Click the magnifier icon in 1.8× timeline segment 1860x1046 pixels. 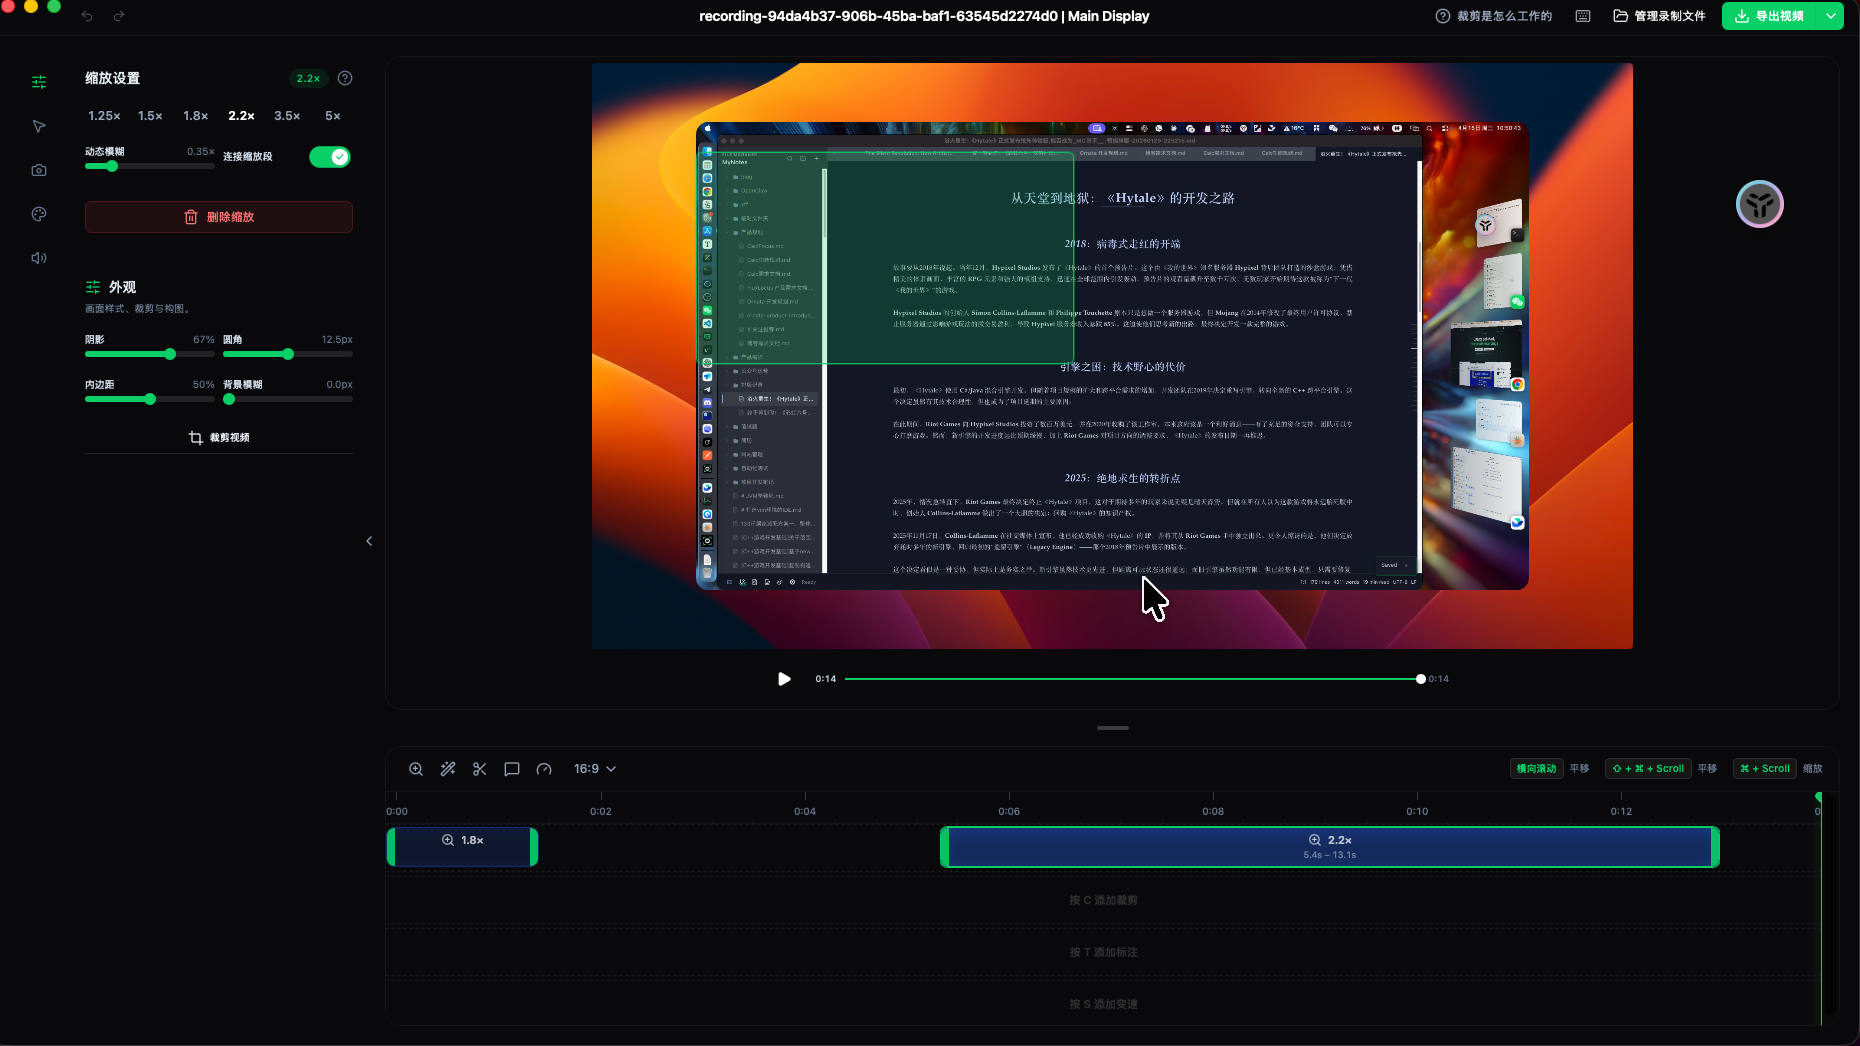448,840
